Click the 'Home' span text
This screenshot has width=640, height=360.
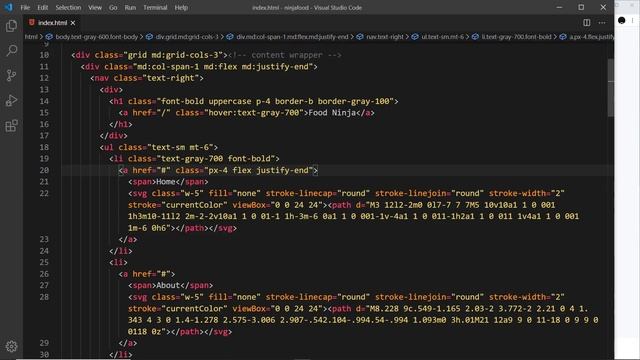[x=166, y=182]
